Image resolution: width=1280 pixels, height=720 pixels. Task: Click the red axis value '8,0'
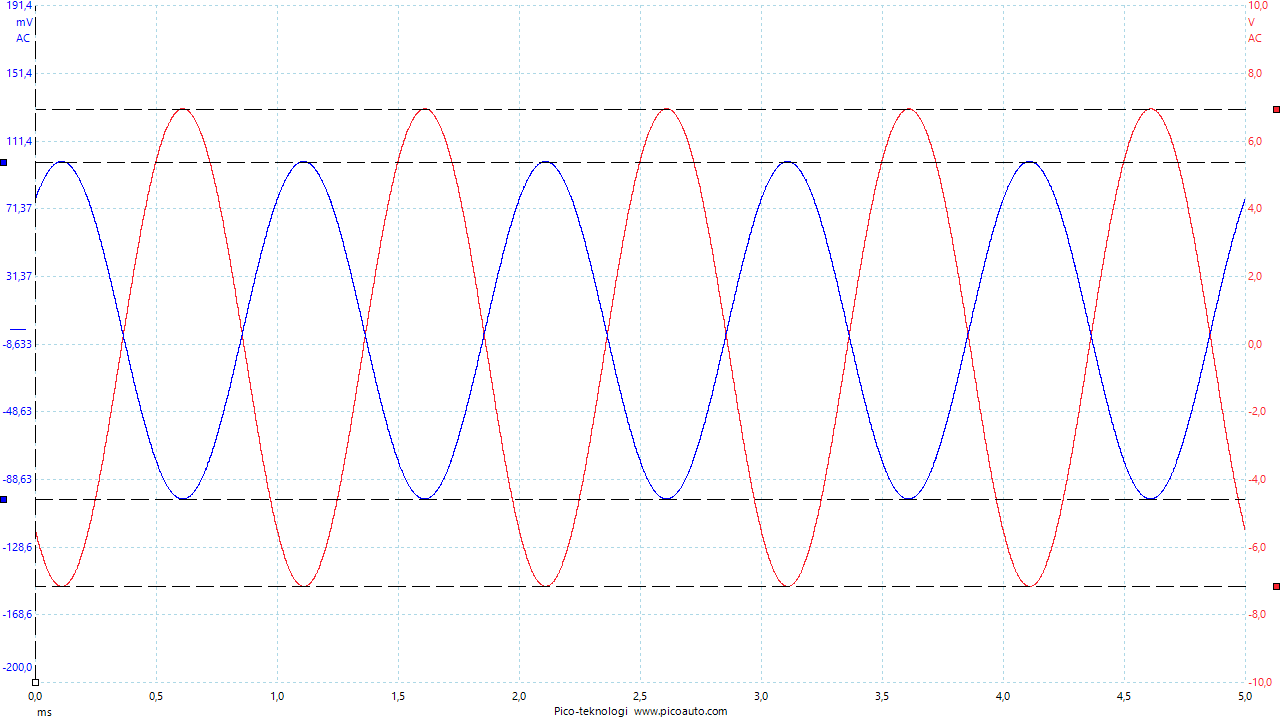pos(1255,73)
